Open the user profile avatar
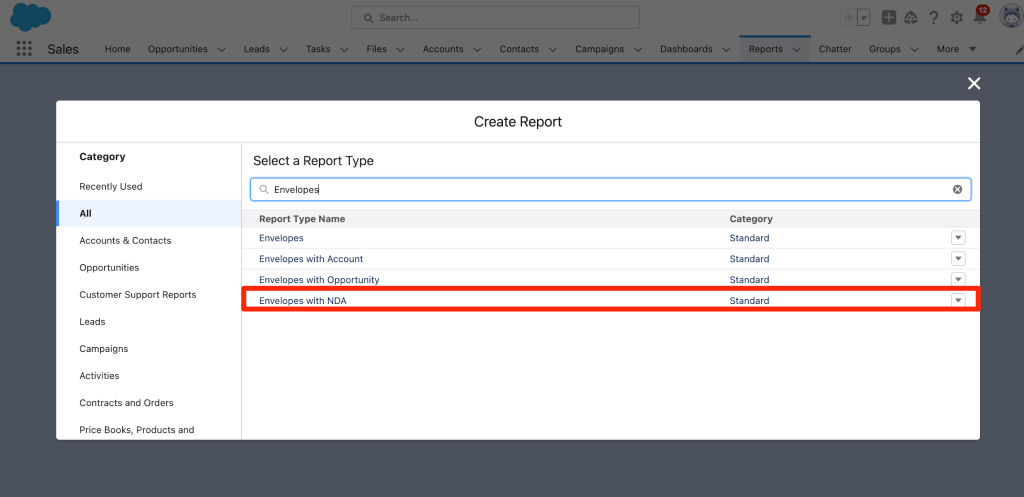This screenshot has height=497, width=1024. point(1009,17)
